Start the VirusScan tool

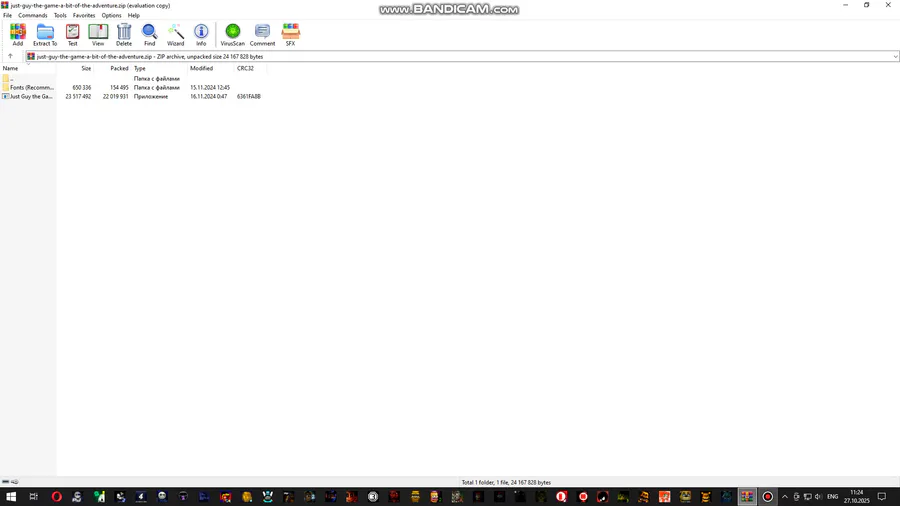(x=232, y=34)
